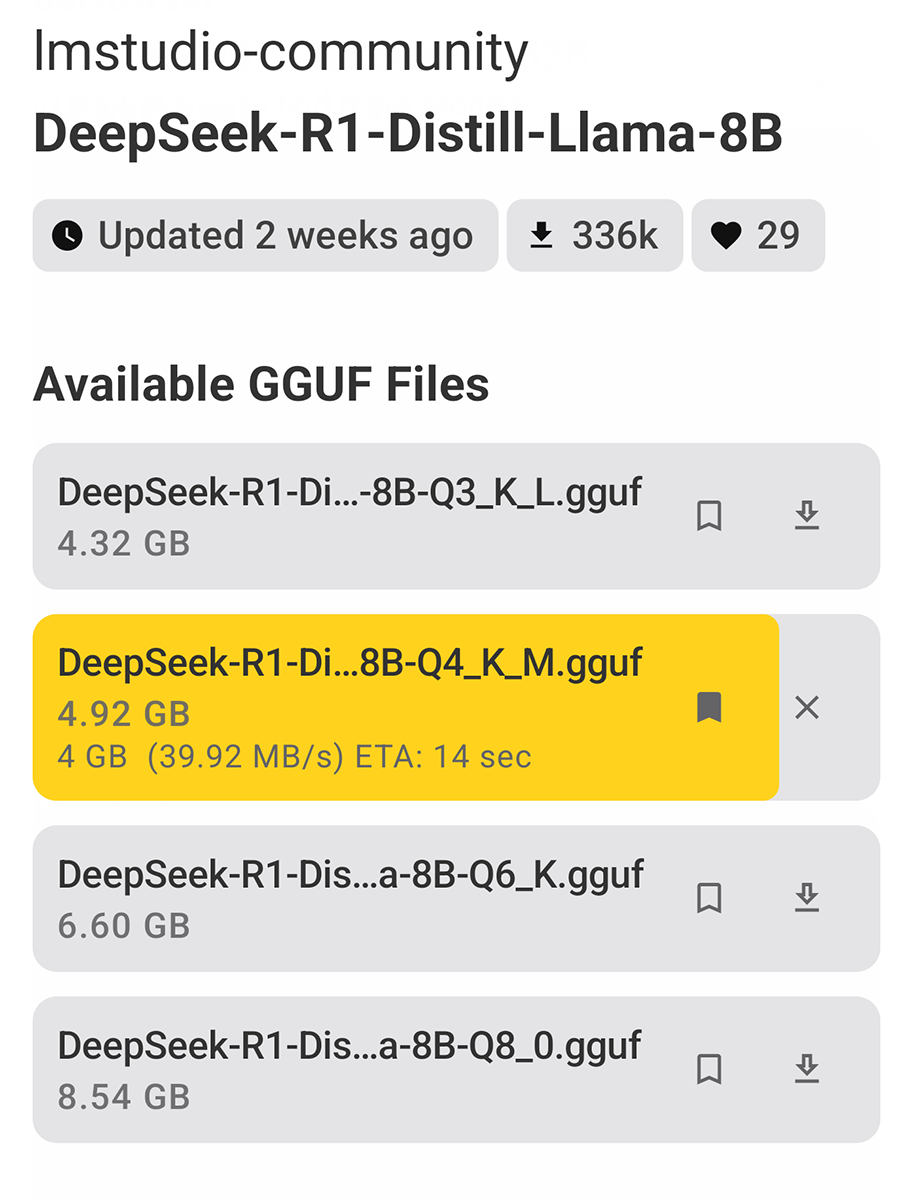Click the Available GGUF Files heading

pyautogui.click(x=261, y=385)
